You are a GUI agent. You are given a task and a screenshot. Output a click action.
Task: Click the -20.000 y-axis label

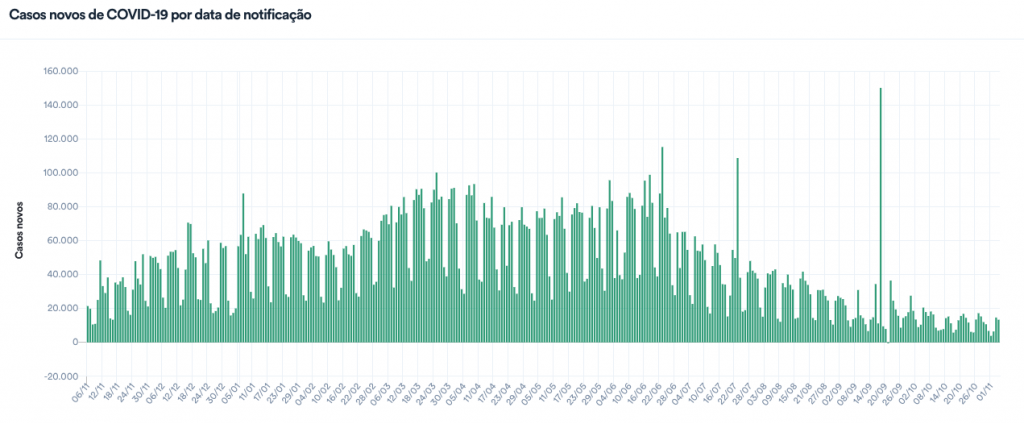point(60,376)
